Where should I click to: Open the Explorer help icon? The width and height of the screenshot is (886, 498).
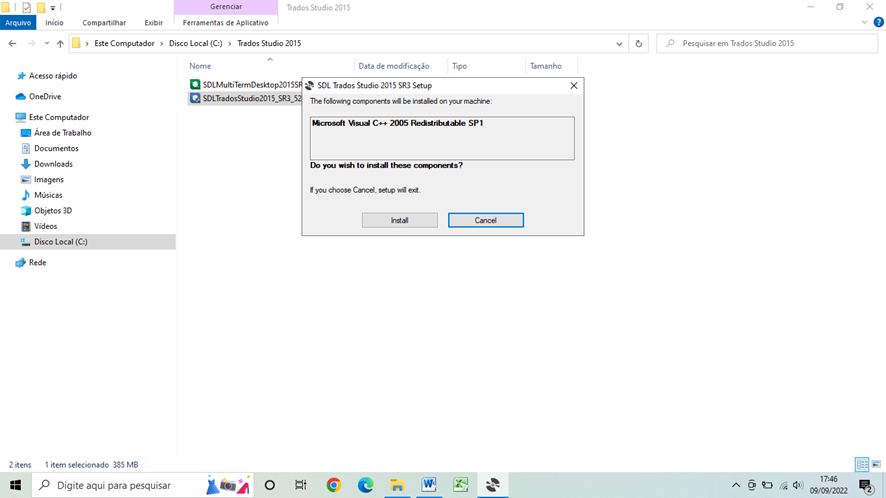coord(879,22)
